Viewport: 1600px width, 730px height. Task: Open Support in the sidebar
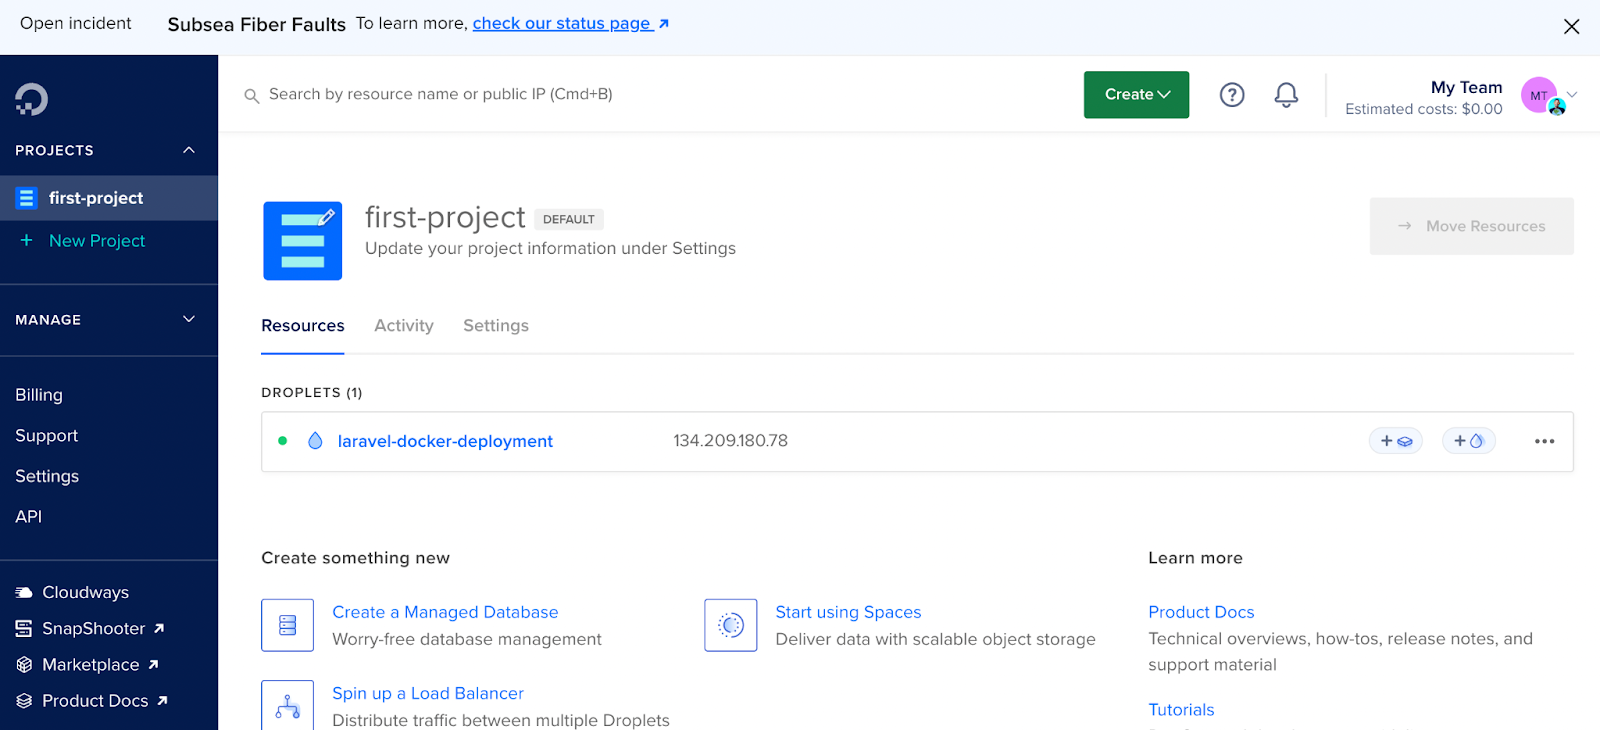(x=46, y=436)
